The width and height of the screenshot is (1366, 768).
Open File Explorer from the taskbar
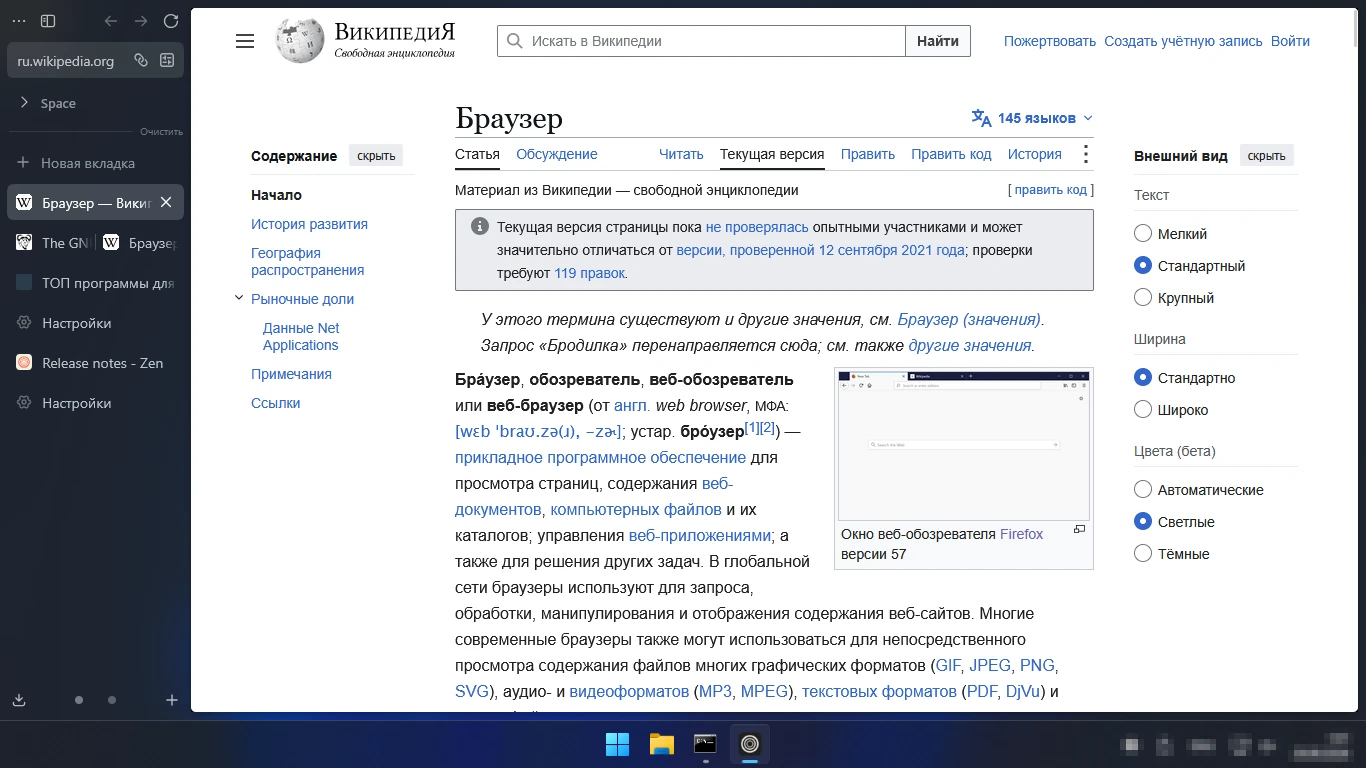pos(662,744)
